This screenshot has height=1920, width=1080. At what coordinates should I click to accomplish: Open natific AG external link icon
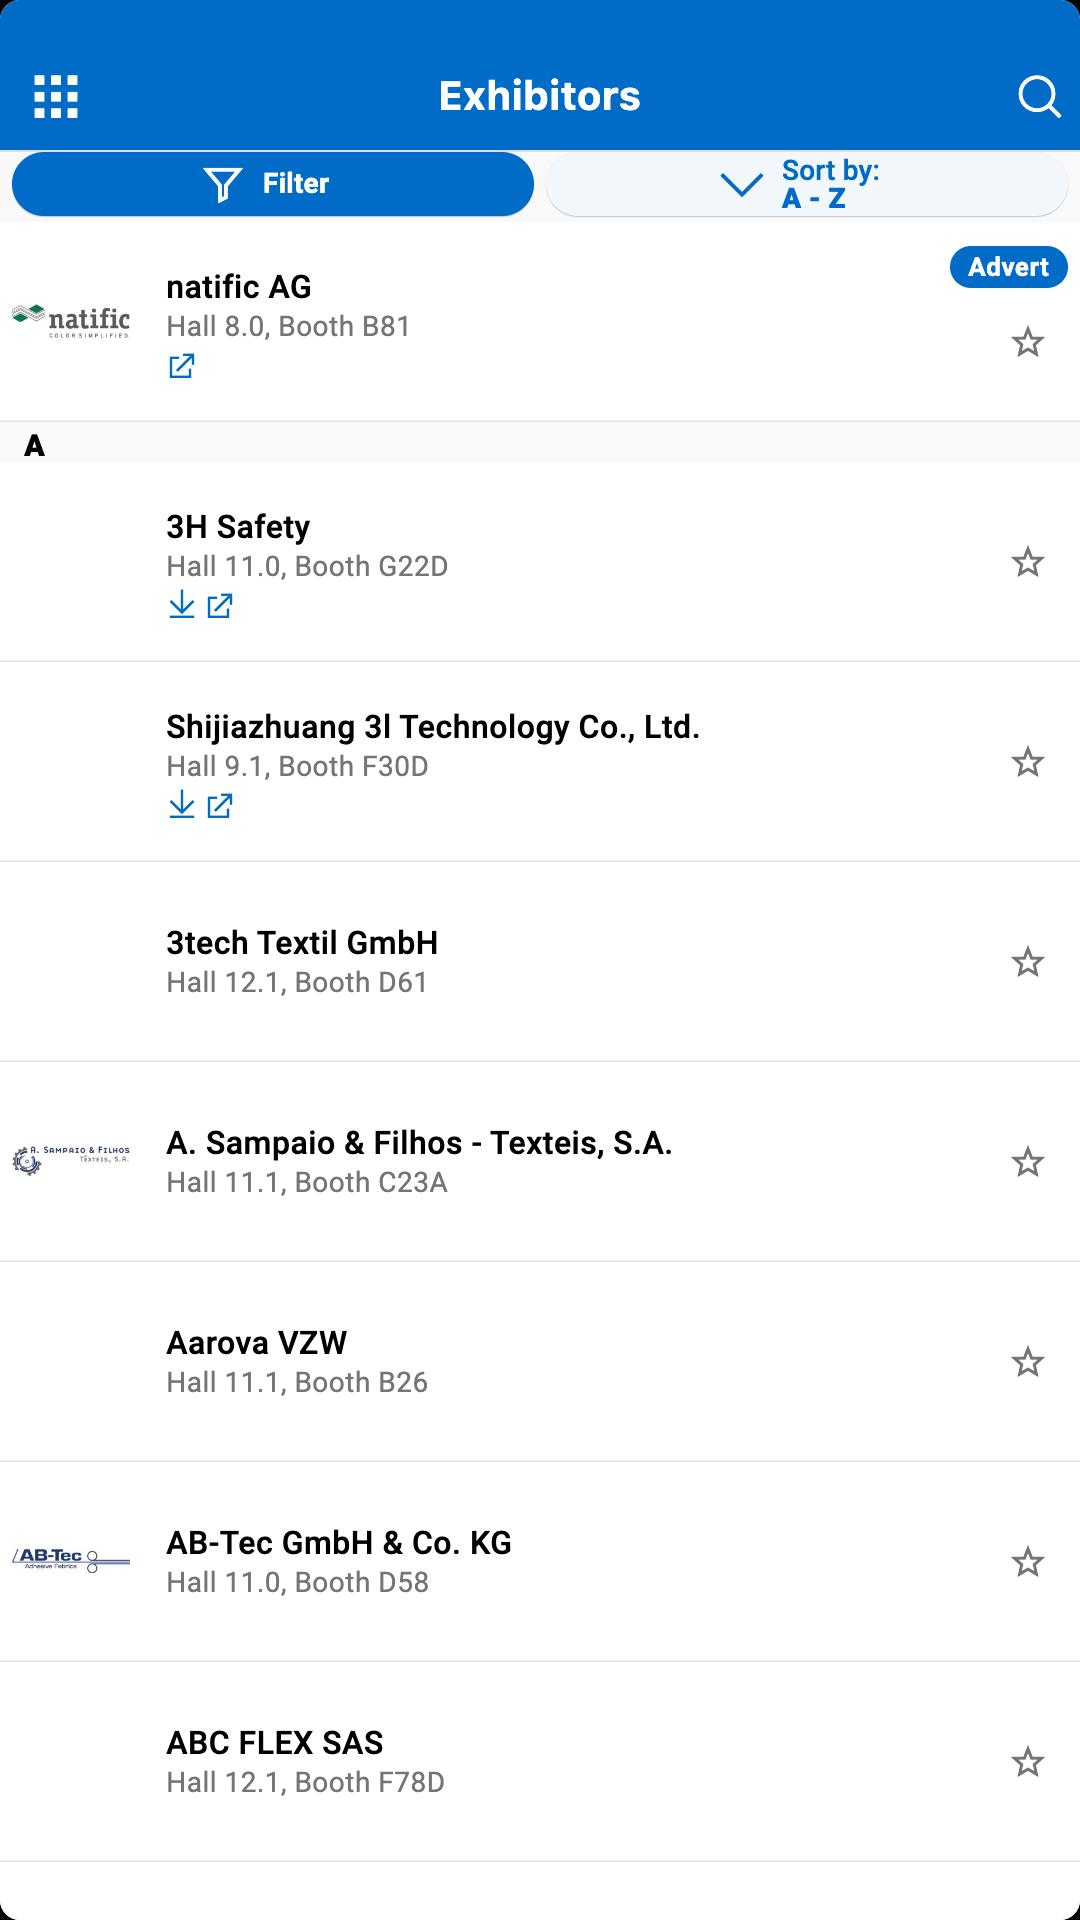[x=181, y=366]
